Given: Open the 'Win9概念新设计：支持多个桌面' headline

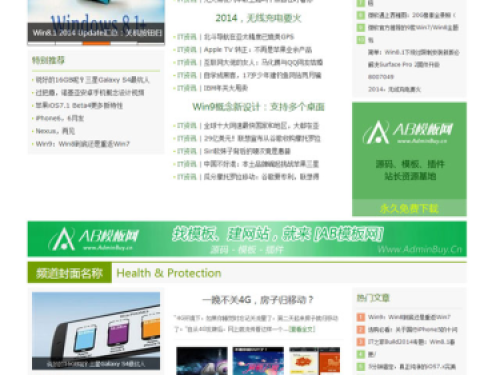Looking at the screenshot, I should [x=258, y=107].
